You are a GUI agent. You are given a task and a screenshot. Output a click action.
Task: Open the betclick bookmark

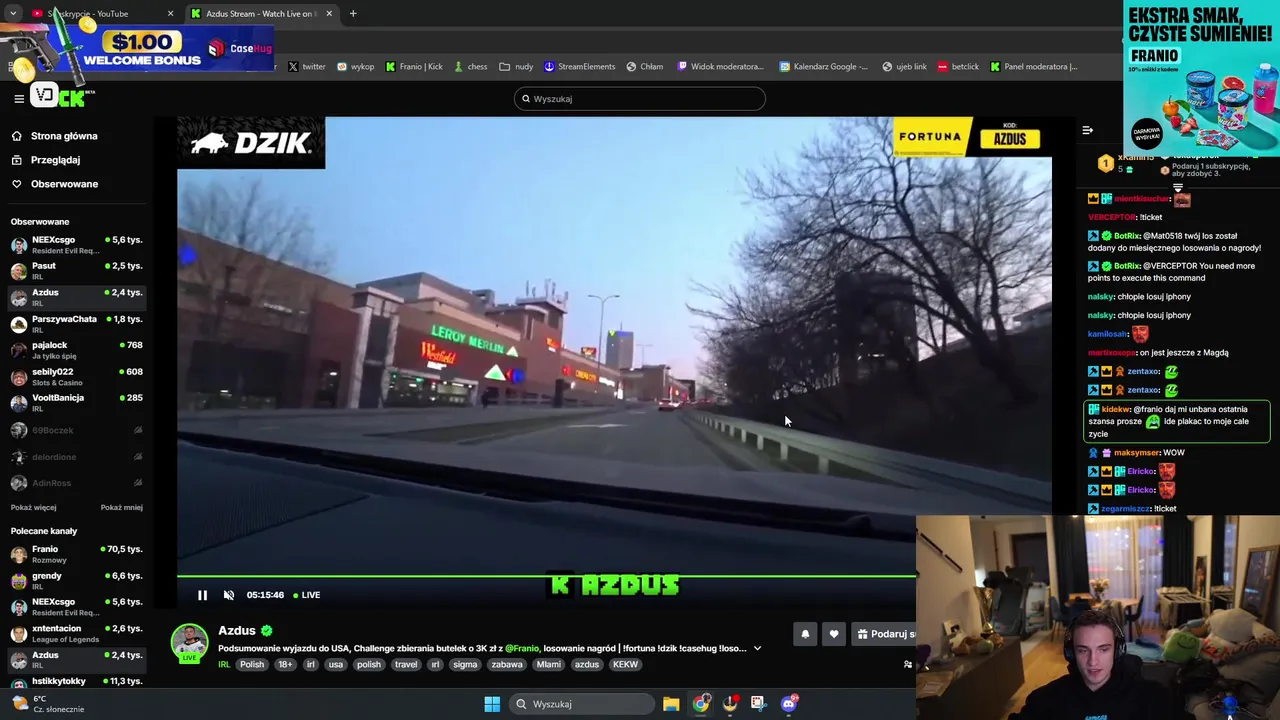click(958, 67)
